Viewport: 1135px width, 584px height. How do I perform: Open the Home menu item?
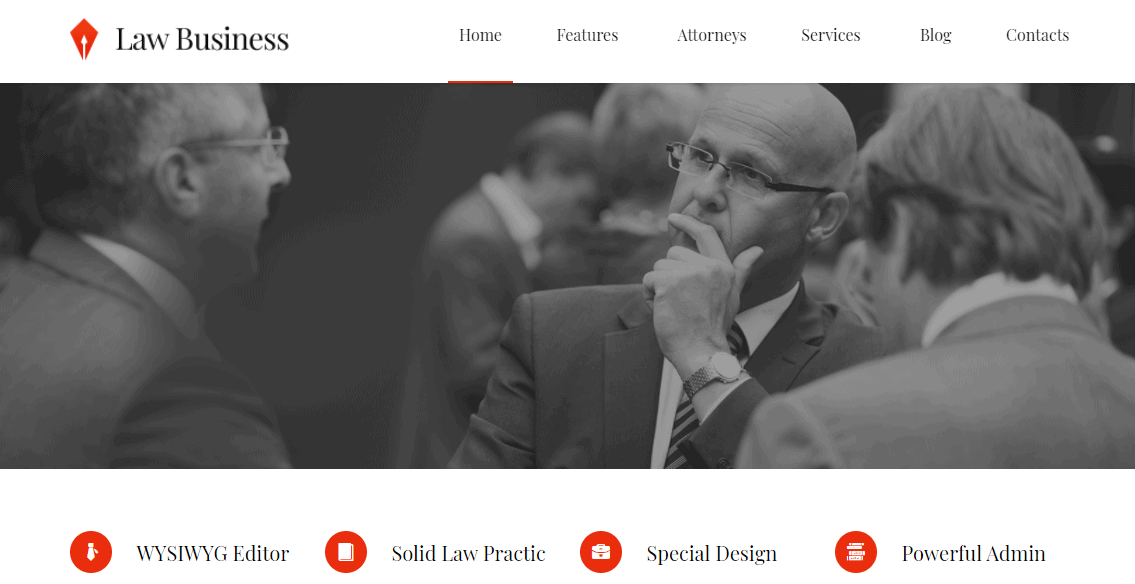point(480,35)
